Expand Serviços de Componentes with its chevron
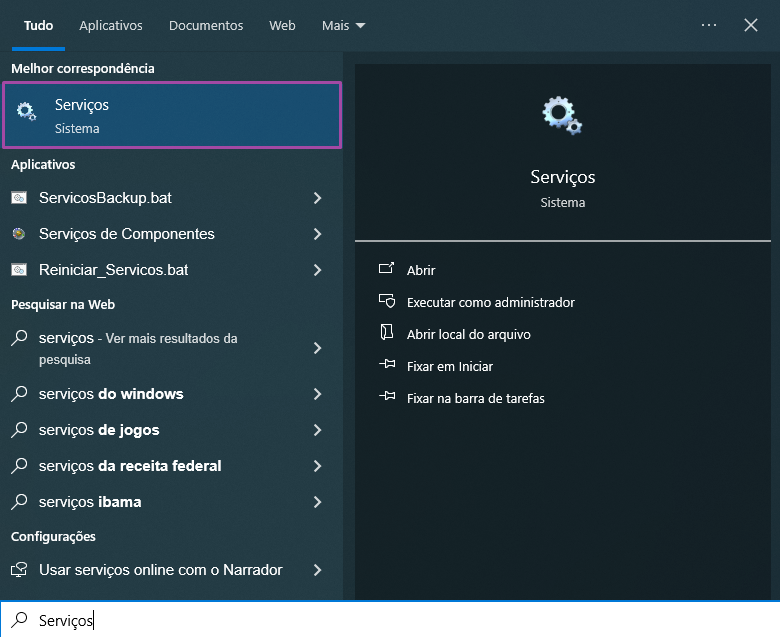The image size is (780, 637). pyautogui.click(x=317, y=234)
